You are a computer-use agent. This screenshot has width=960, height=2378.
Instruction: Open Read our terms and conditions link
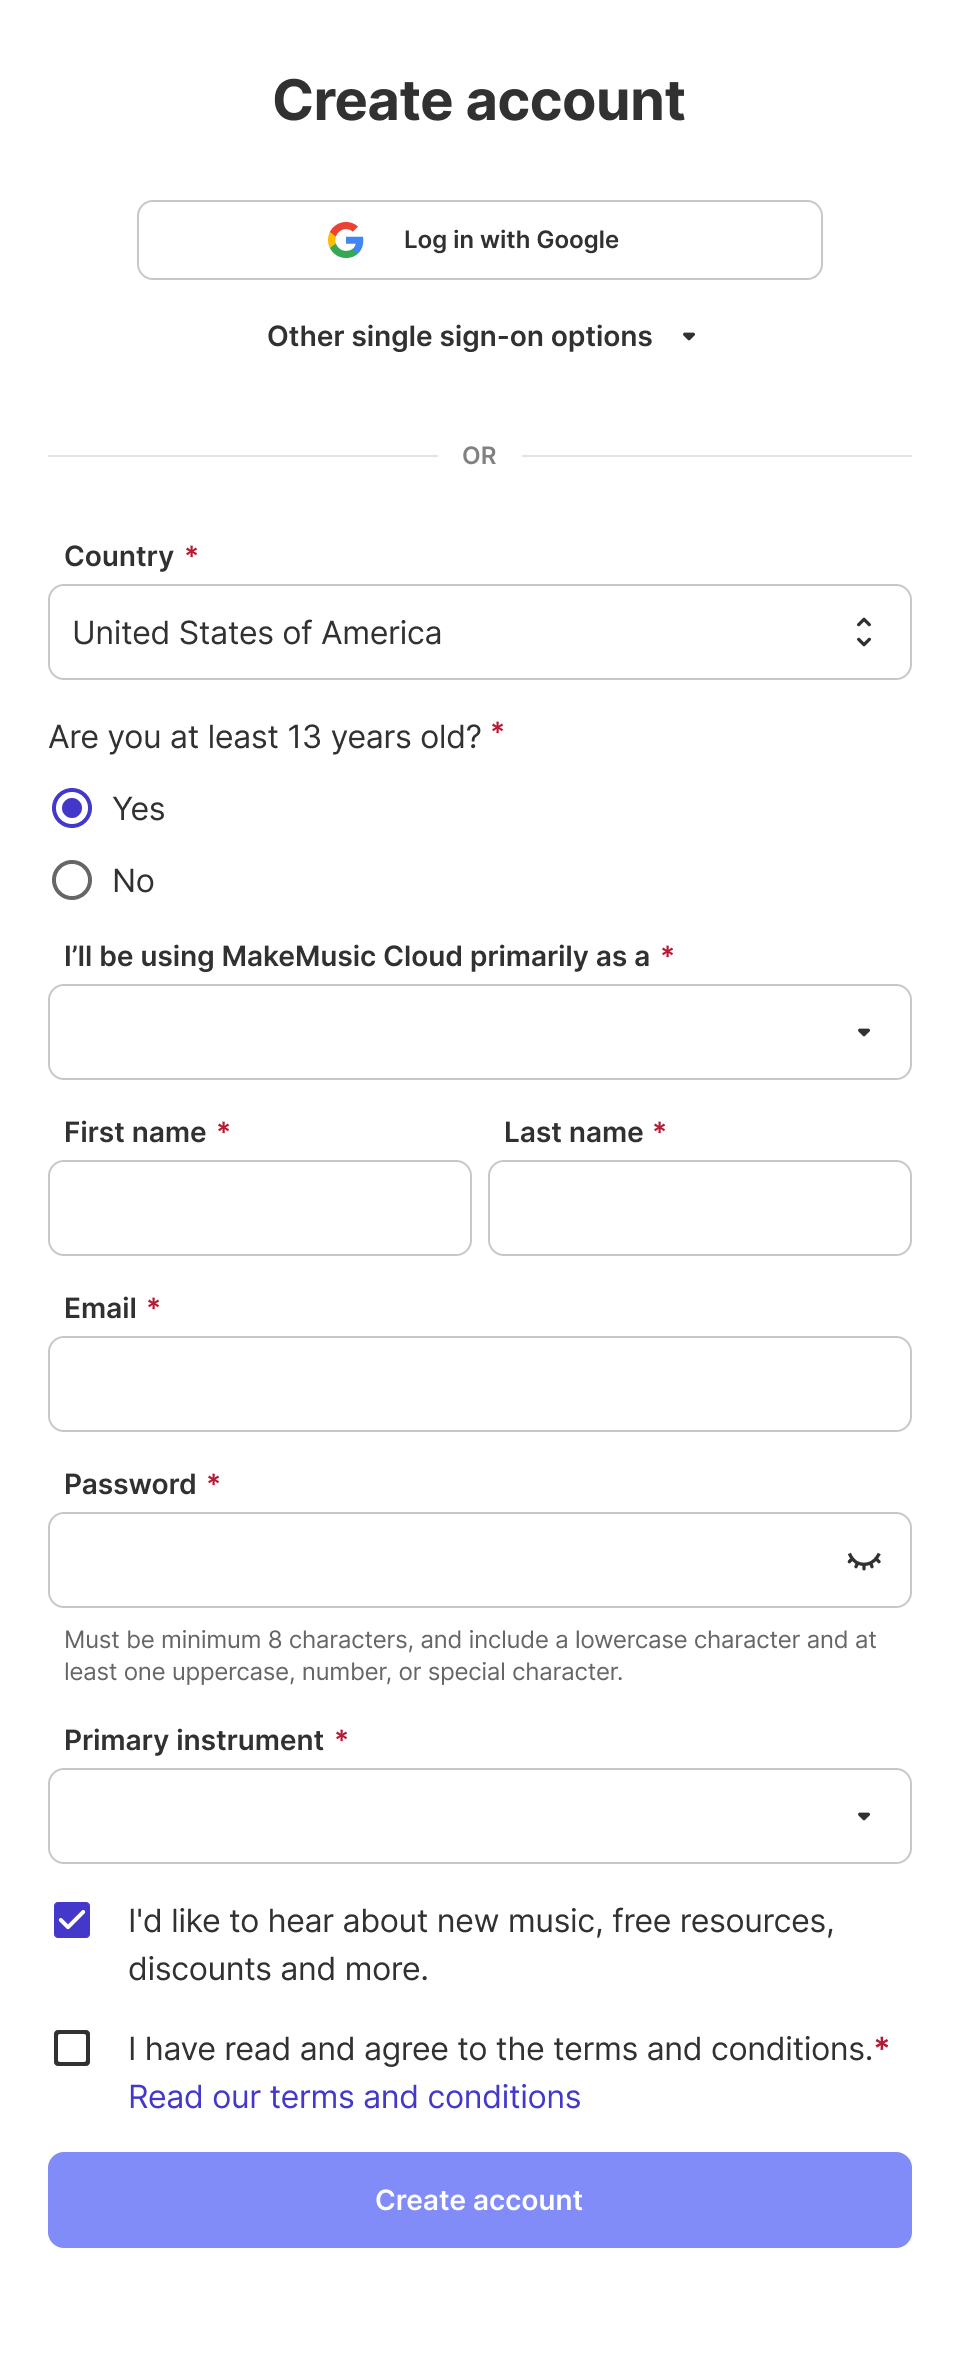[x=355, y=2097]
